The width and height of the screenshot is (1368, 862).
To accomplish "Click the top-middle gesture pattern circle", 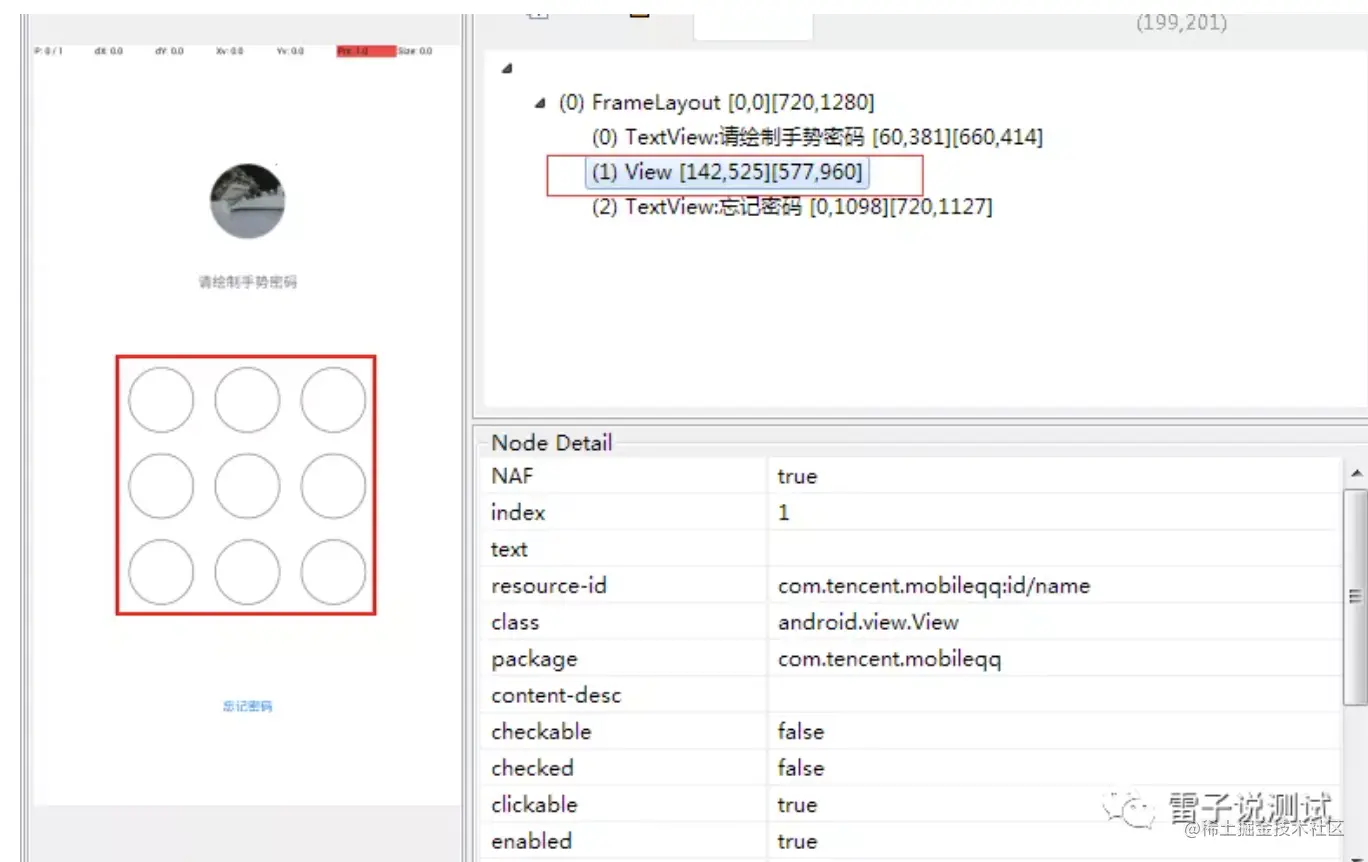I will pos(247,400).
